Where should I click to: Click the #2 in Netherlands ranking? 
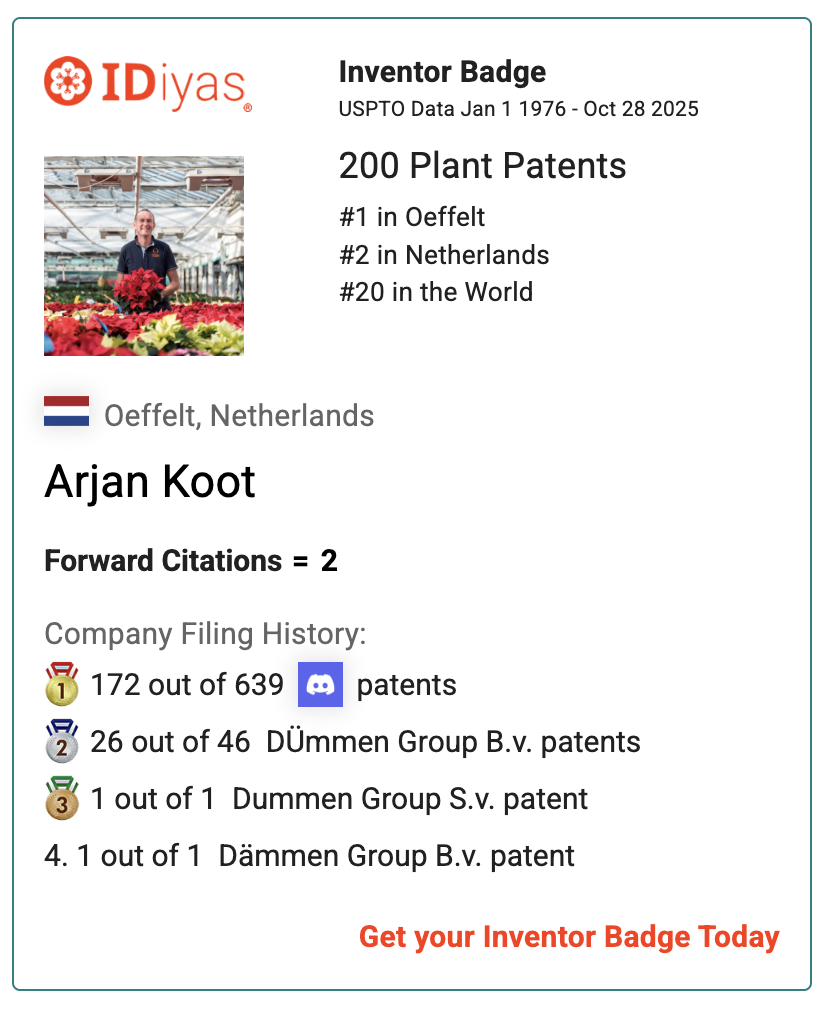coord(444,255)
